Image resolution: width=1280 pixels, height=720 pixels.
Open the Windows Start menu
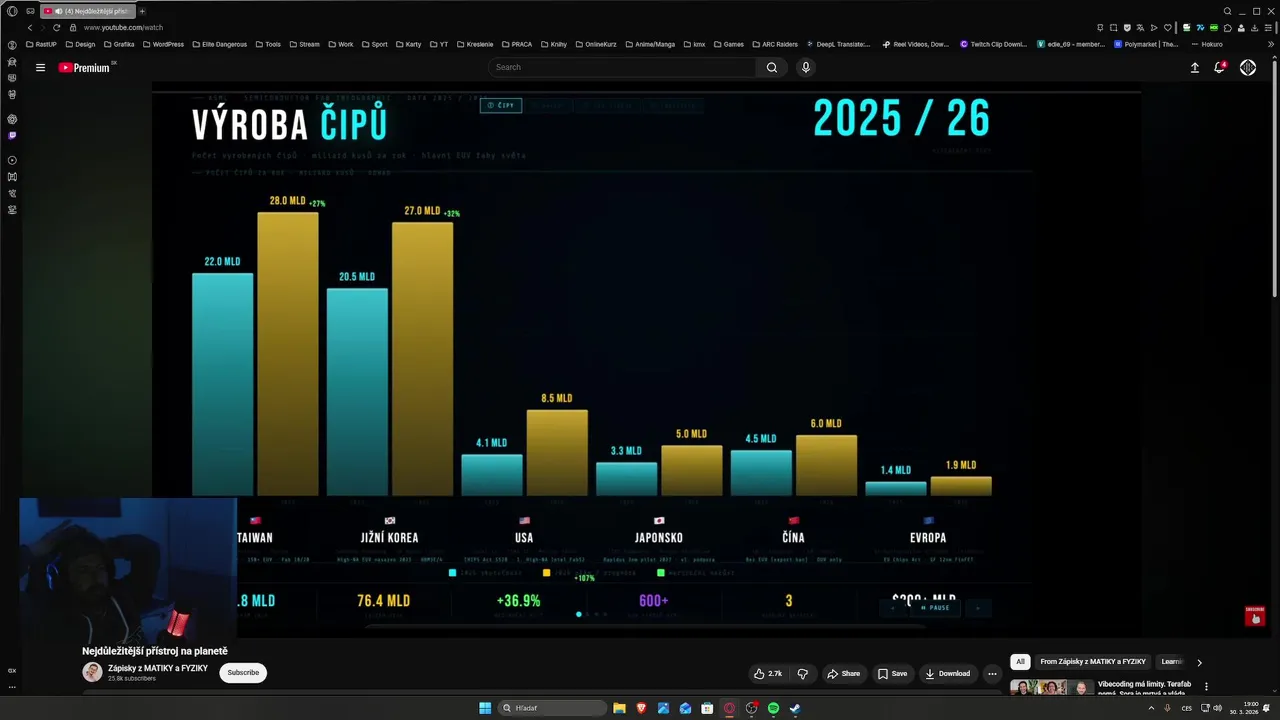[x=485, y=708]
